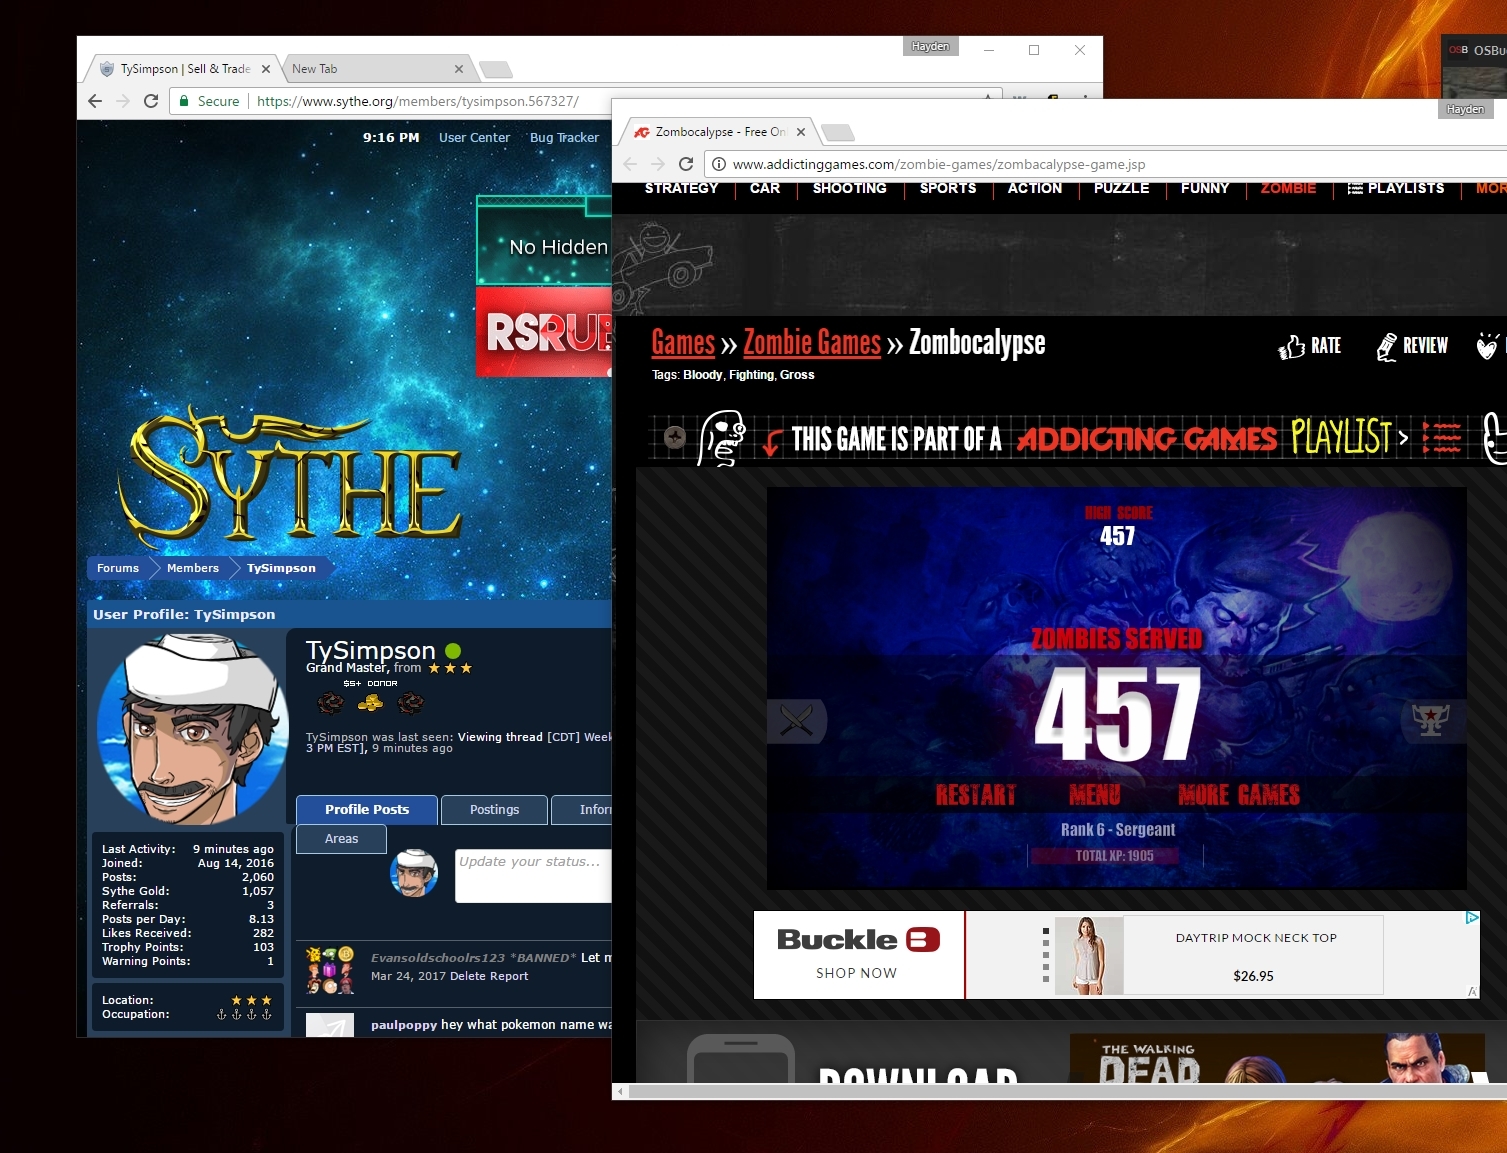
Task: Open User Center link on Sythe
Action: [x=474, y=138]
